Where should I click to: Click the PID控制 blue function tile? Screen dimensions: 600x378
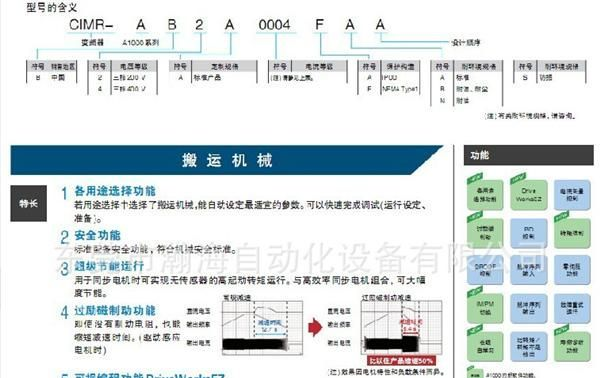click(528, 233)
